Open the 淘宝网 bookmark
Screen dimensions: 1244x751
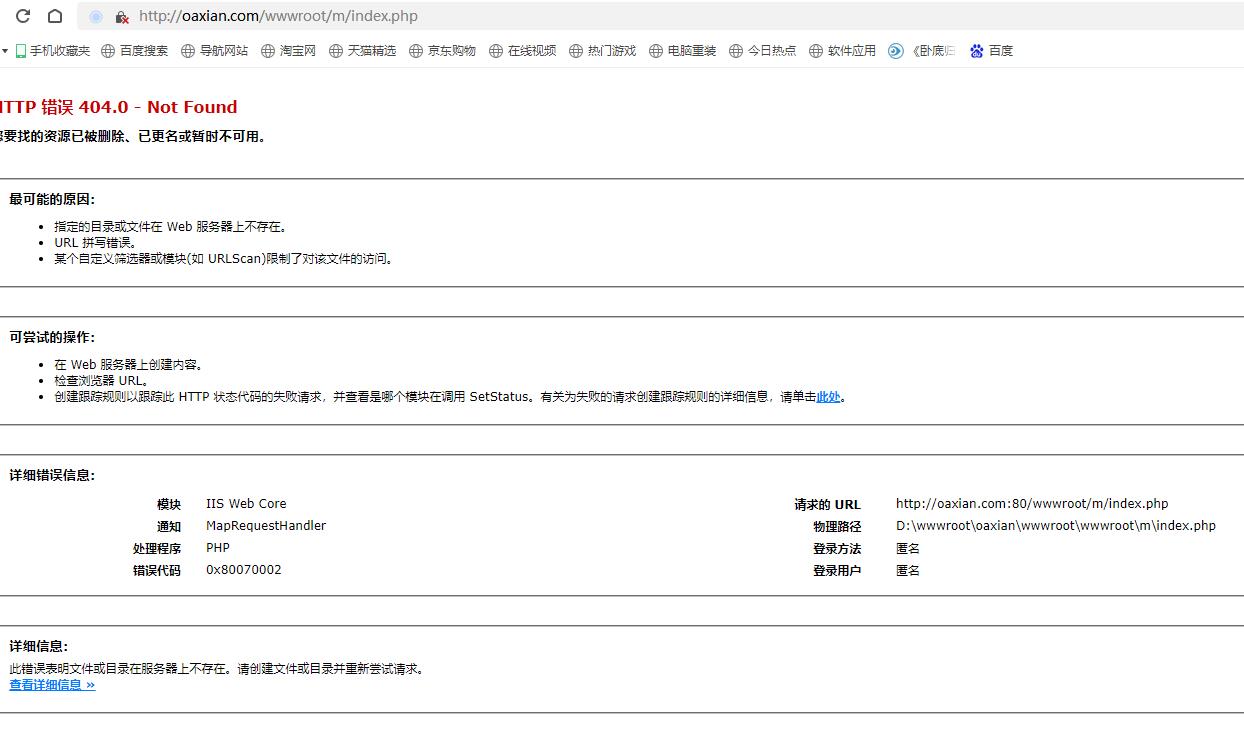tap(288, 51)
